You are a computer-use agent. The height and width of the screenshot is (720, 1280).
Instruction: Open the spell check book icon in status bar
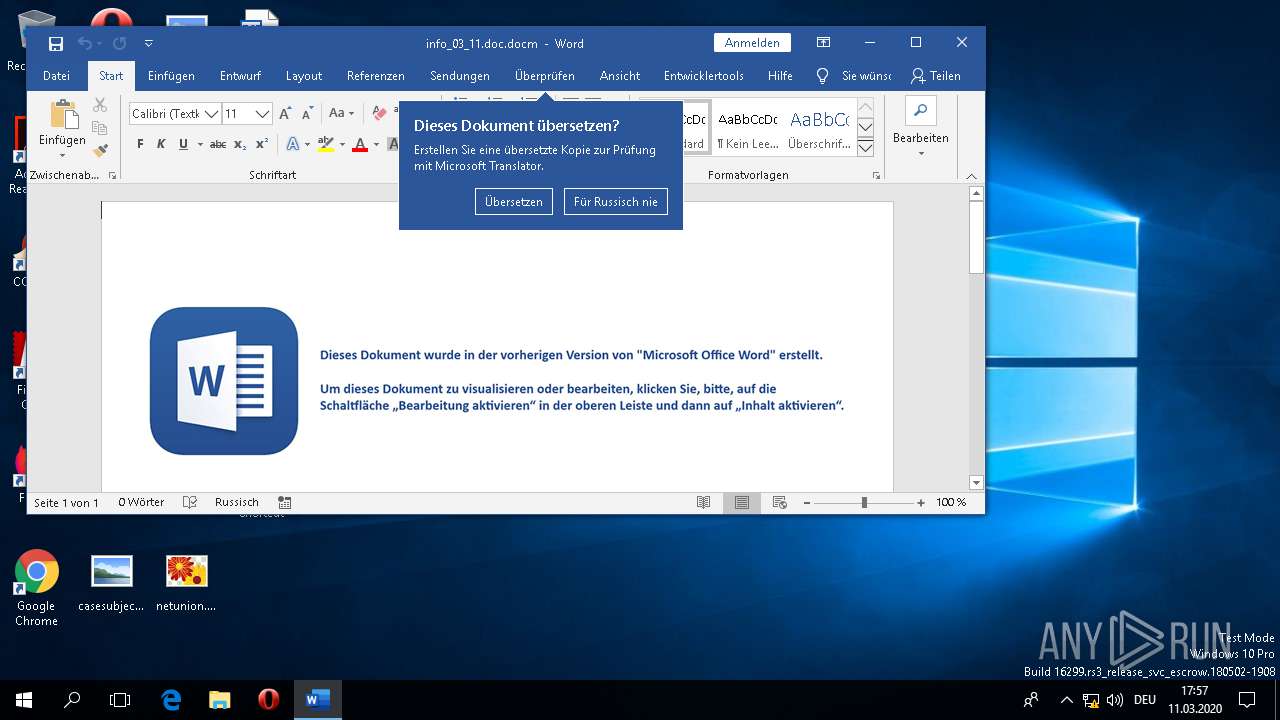click(x=190, y=502)
